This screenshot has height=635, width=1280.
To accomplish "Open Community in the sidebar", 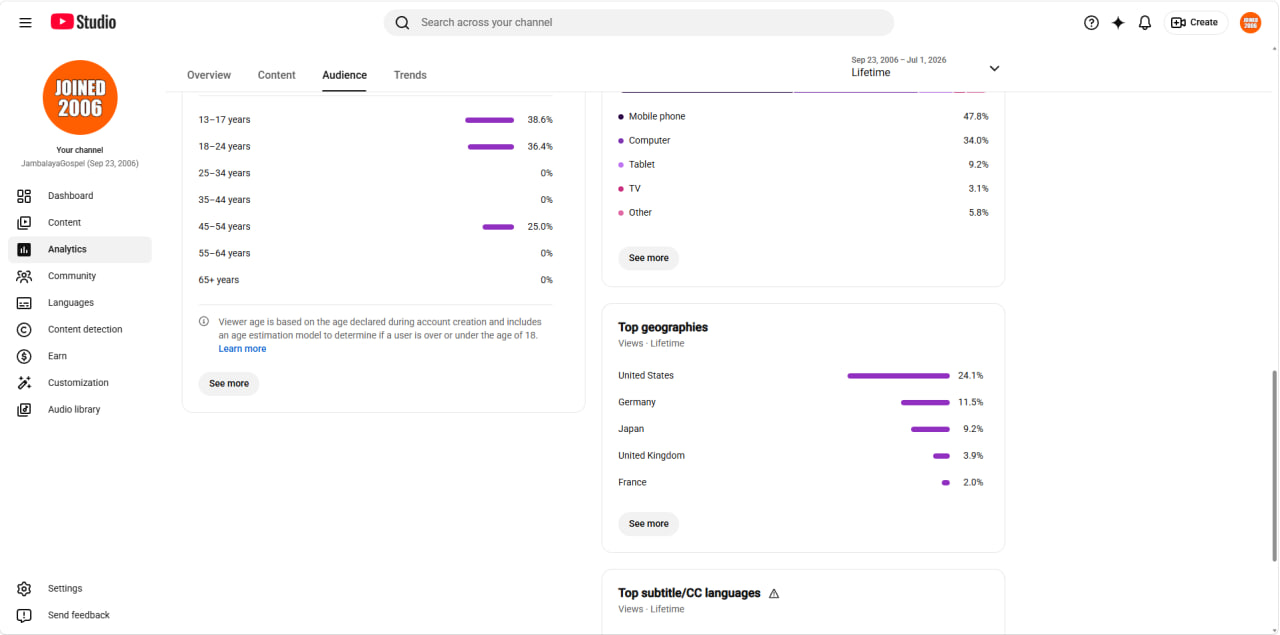I will [x=80, y=276].
